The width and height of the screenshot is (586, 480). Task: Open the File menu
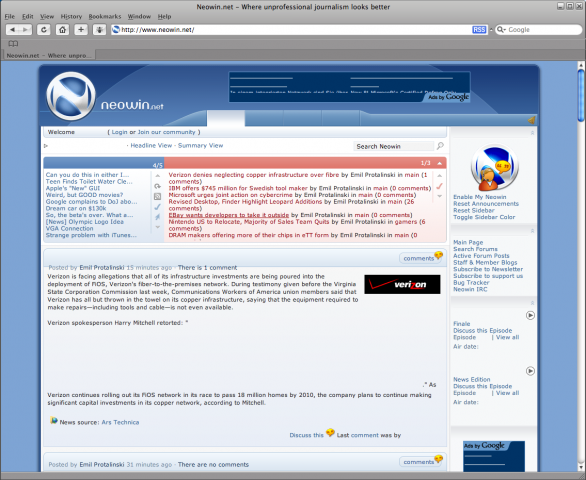[x=10, y=16]
